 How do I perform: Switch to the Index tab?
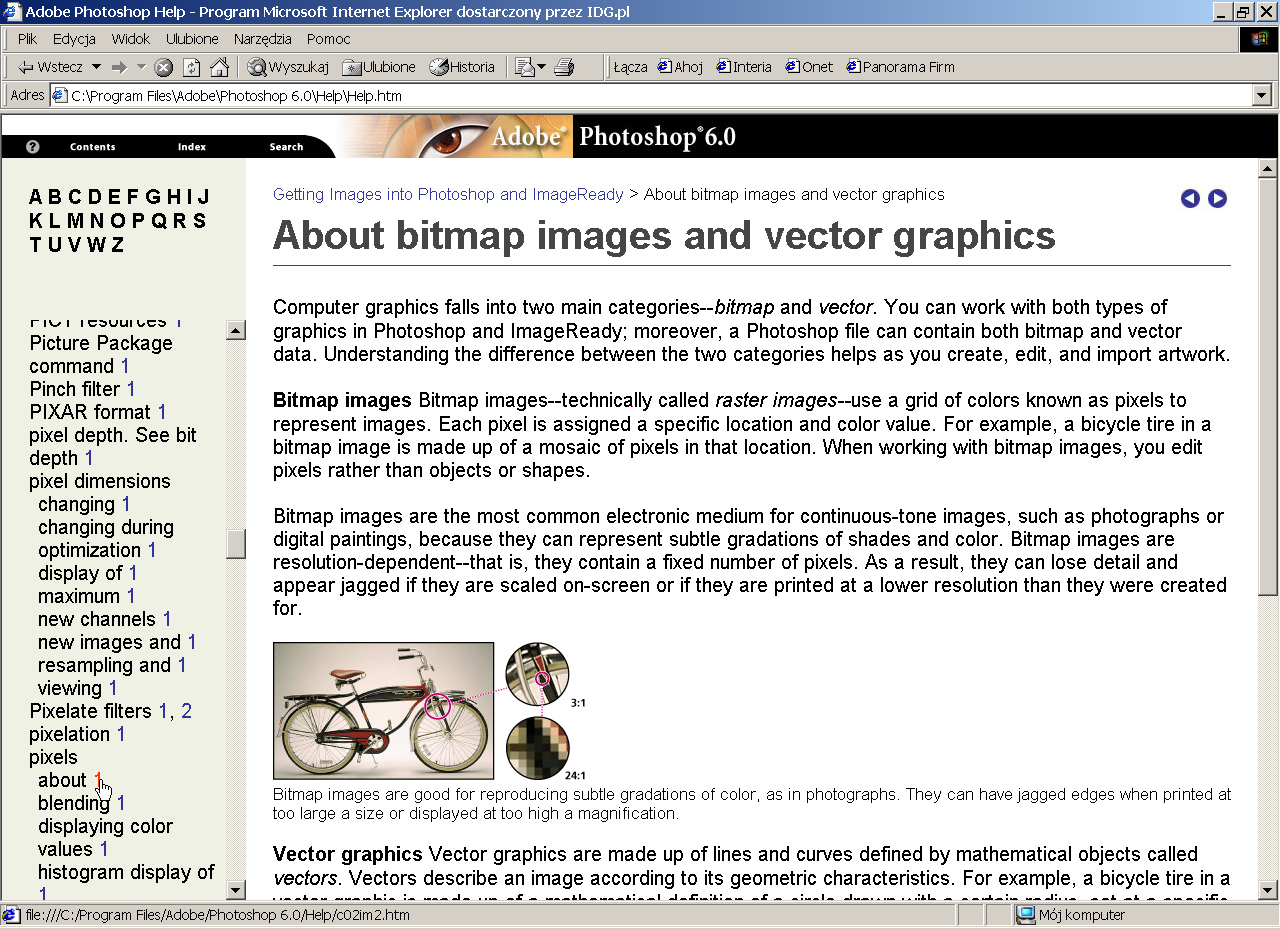(192, 147)
